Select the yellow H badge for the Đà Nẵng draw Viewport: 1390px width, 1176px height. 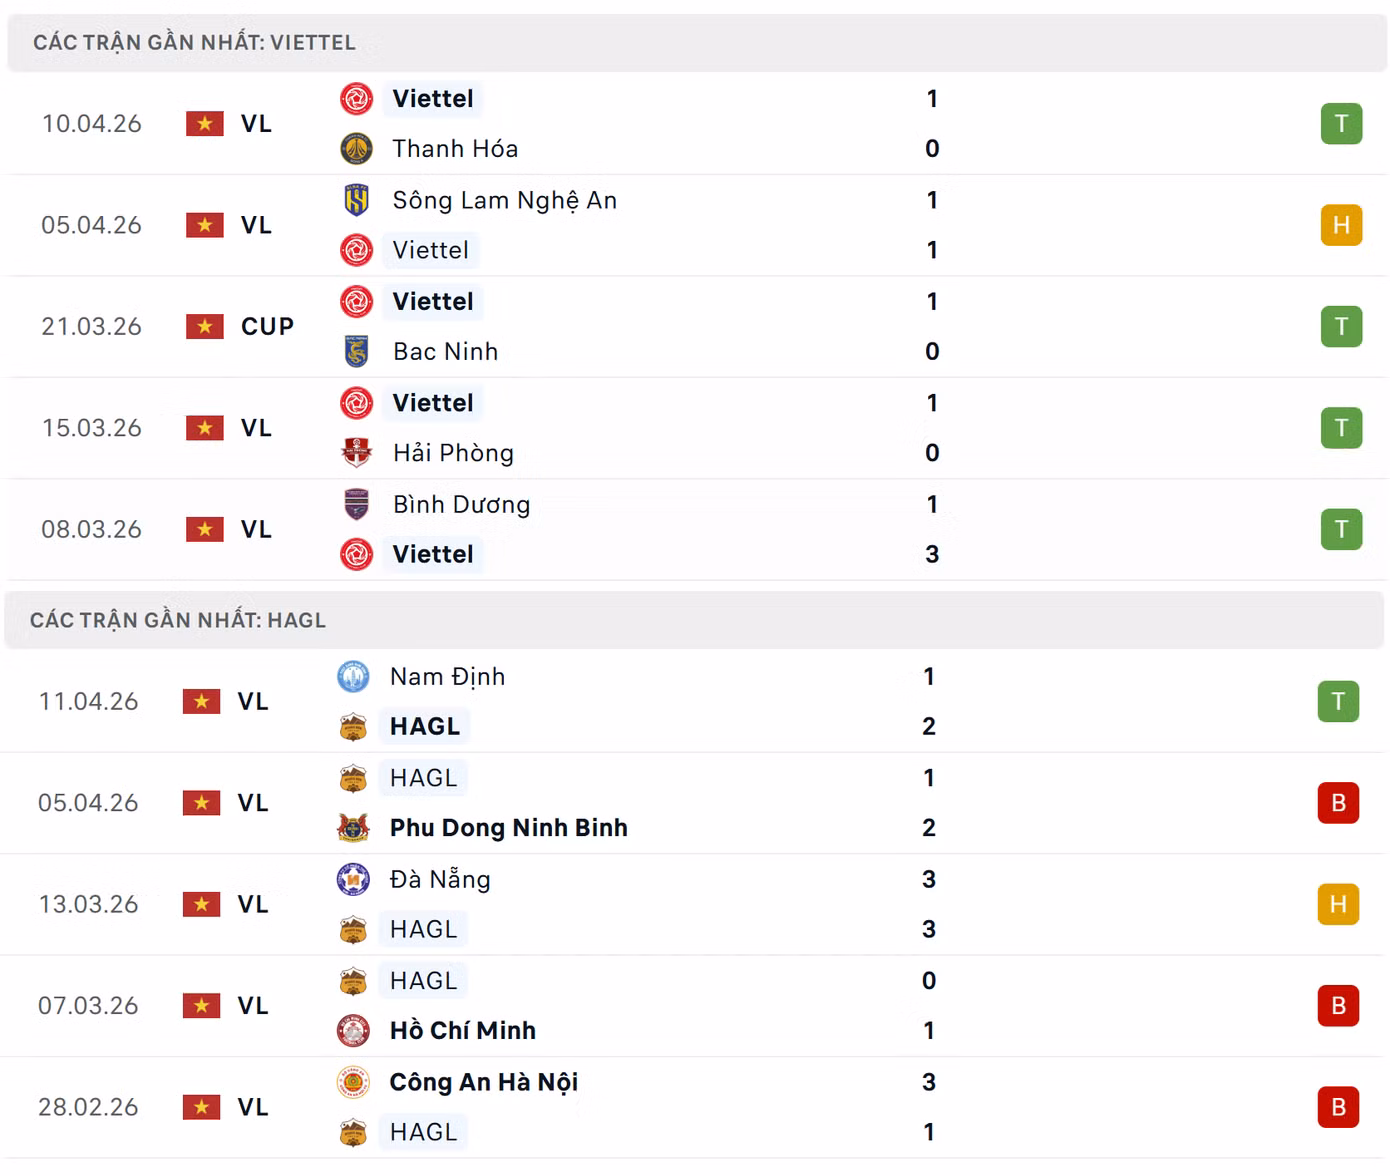coord(1338,904)
